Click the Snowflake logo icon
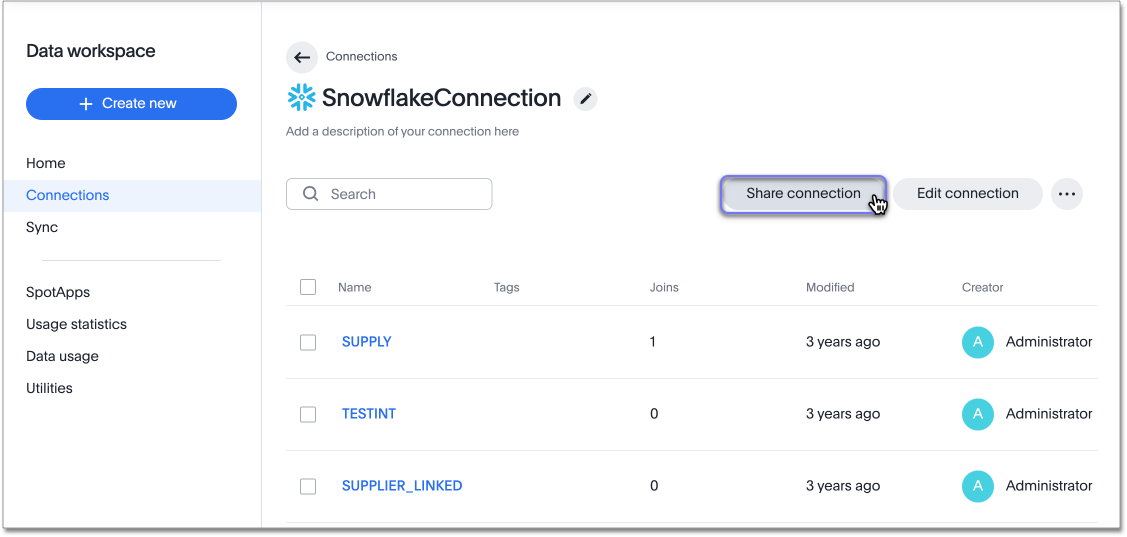Screen dimensions: 1127x537 (x=301, y=97)
